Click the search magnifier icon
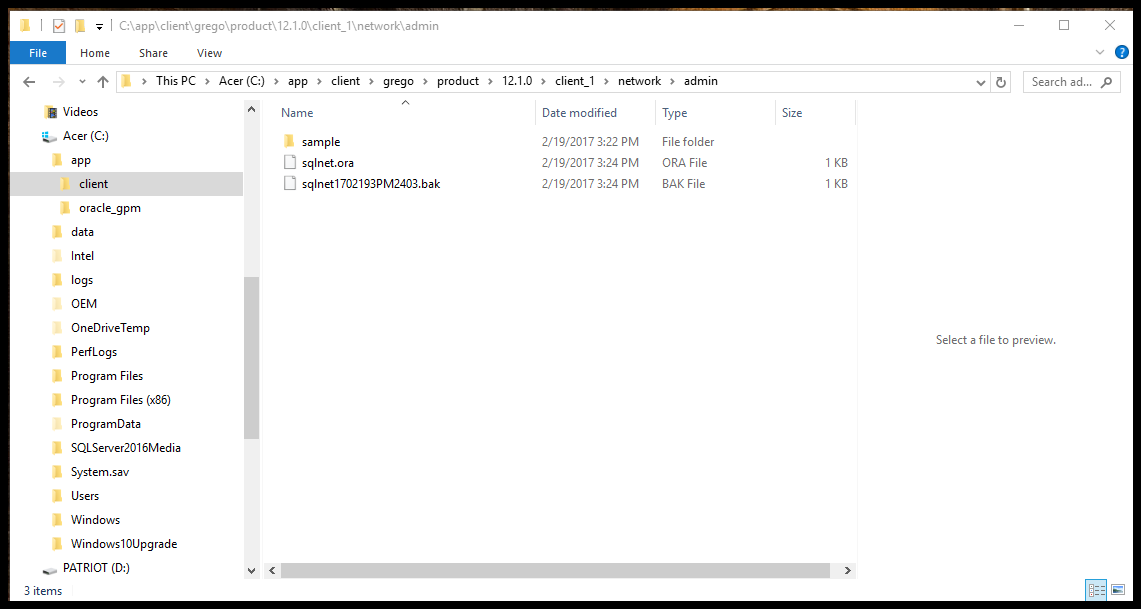The image size is (1141, 609). [1107, 81]
